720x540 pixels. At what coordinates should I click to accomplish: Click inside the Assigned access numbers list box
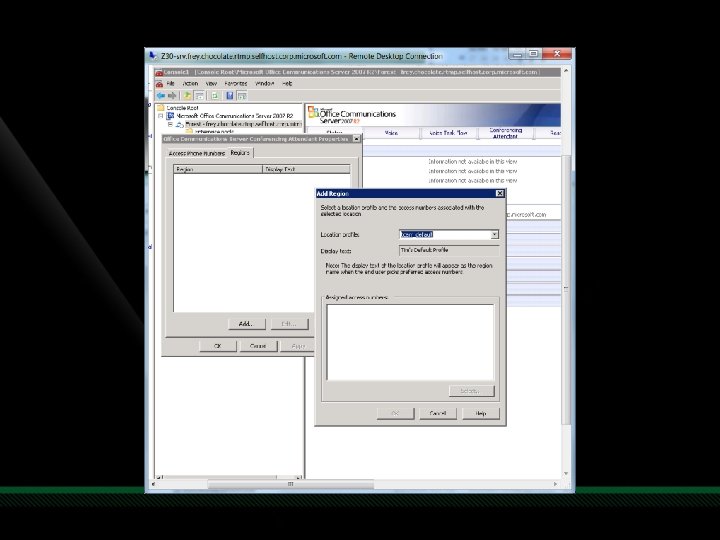(411, 342)
